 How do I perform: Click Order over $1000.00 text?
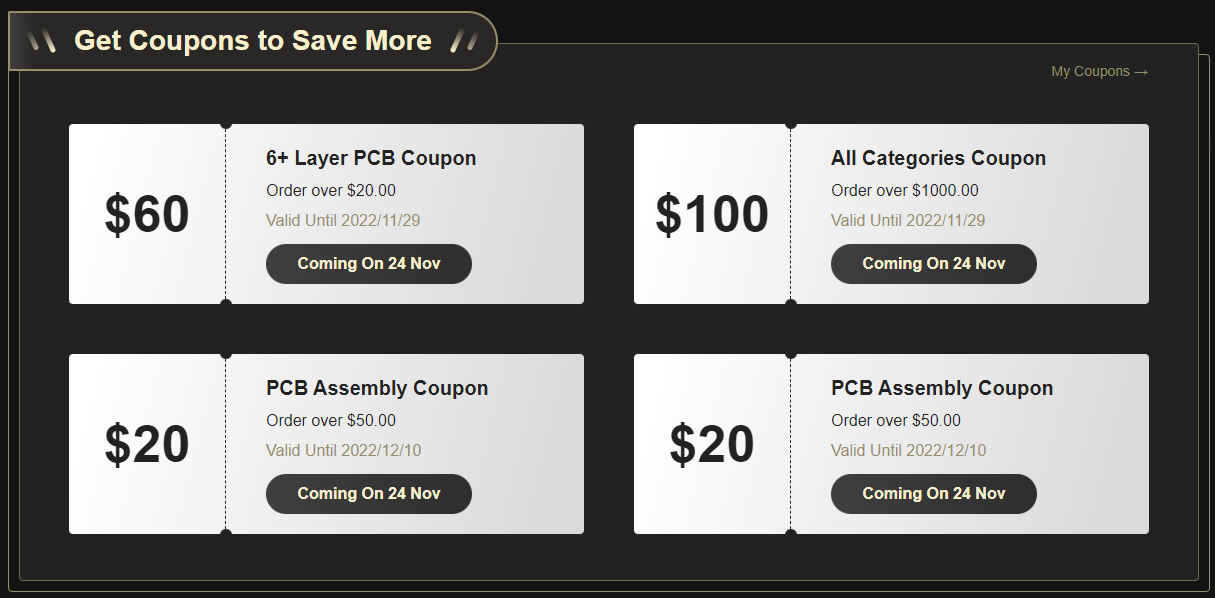tap(905, 191)
